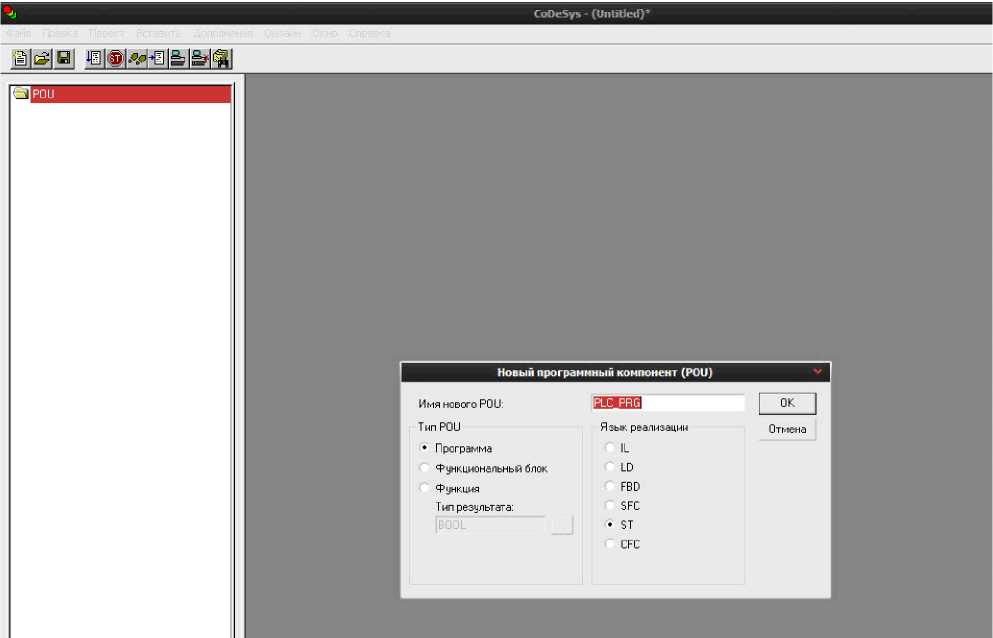Screen dimensions: 993x638
Task: Confirm the new POU with OK
Action: tap(787, 403)
